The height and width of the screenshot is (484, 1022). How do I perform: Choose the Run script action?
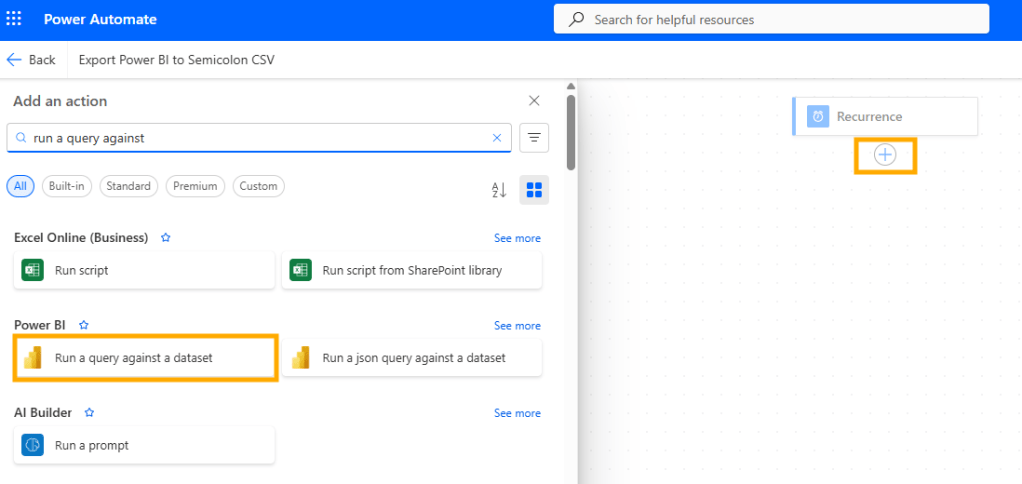(144, 270)
